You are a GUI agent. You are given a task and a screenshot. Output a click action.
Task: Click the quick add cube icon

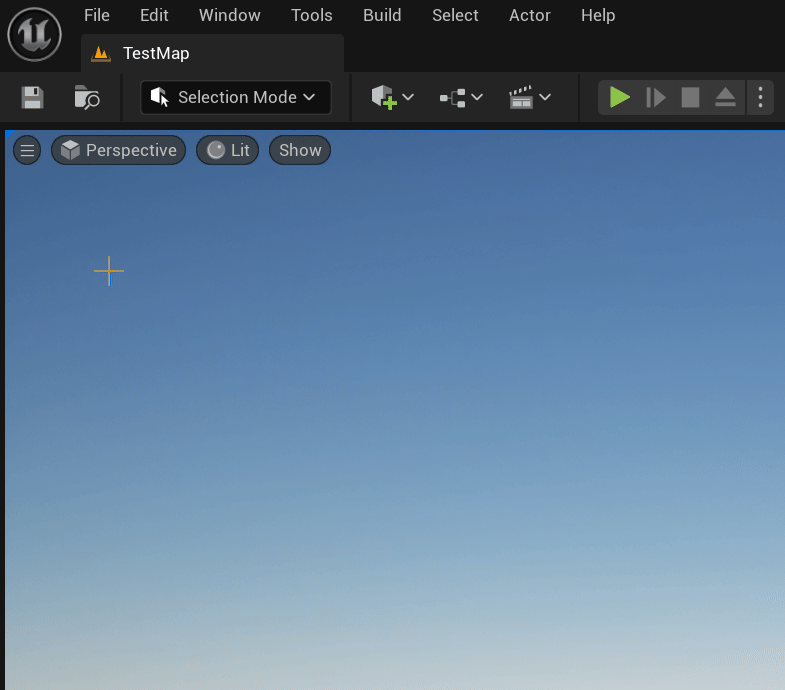pyautogui.click(x=385, y=97)
